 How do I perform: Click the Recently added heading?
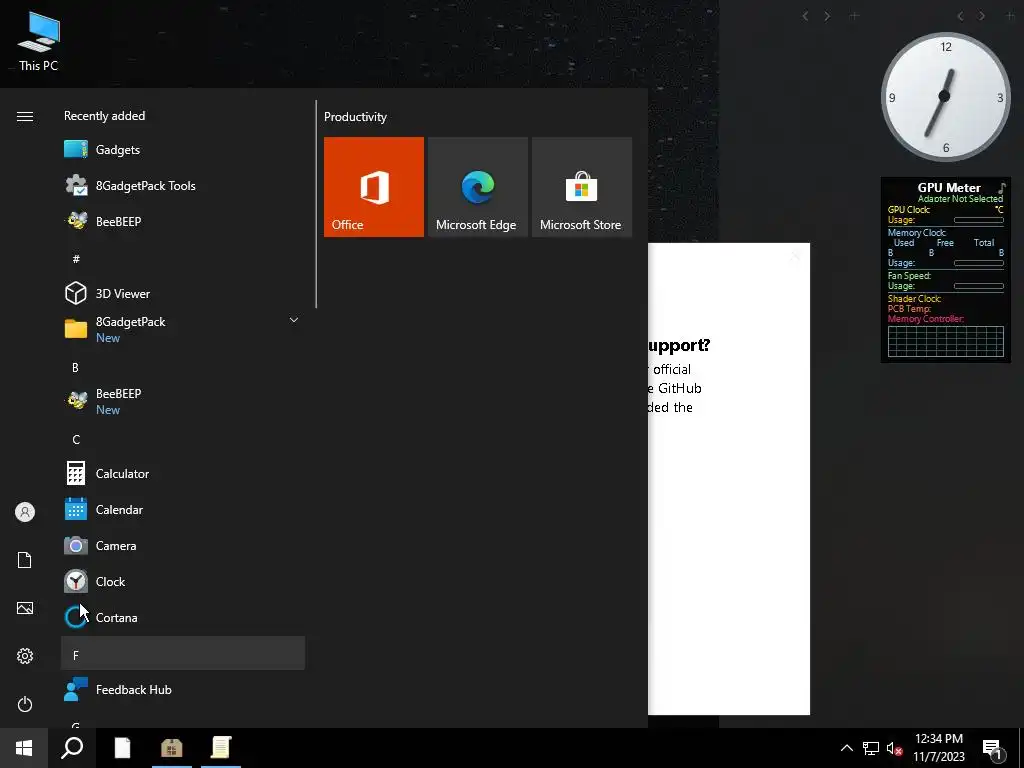click(104, 116)
